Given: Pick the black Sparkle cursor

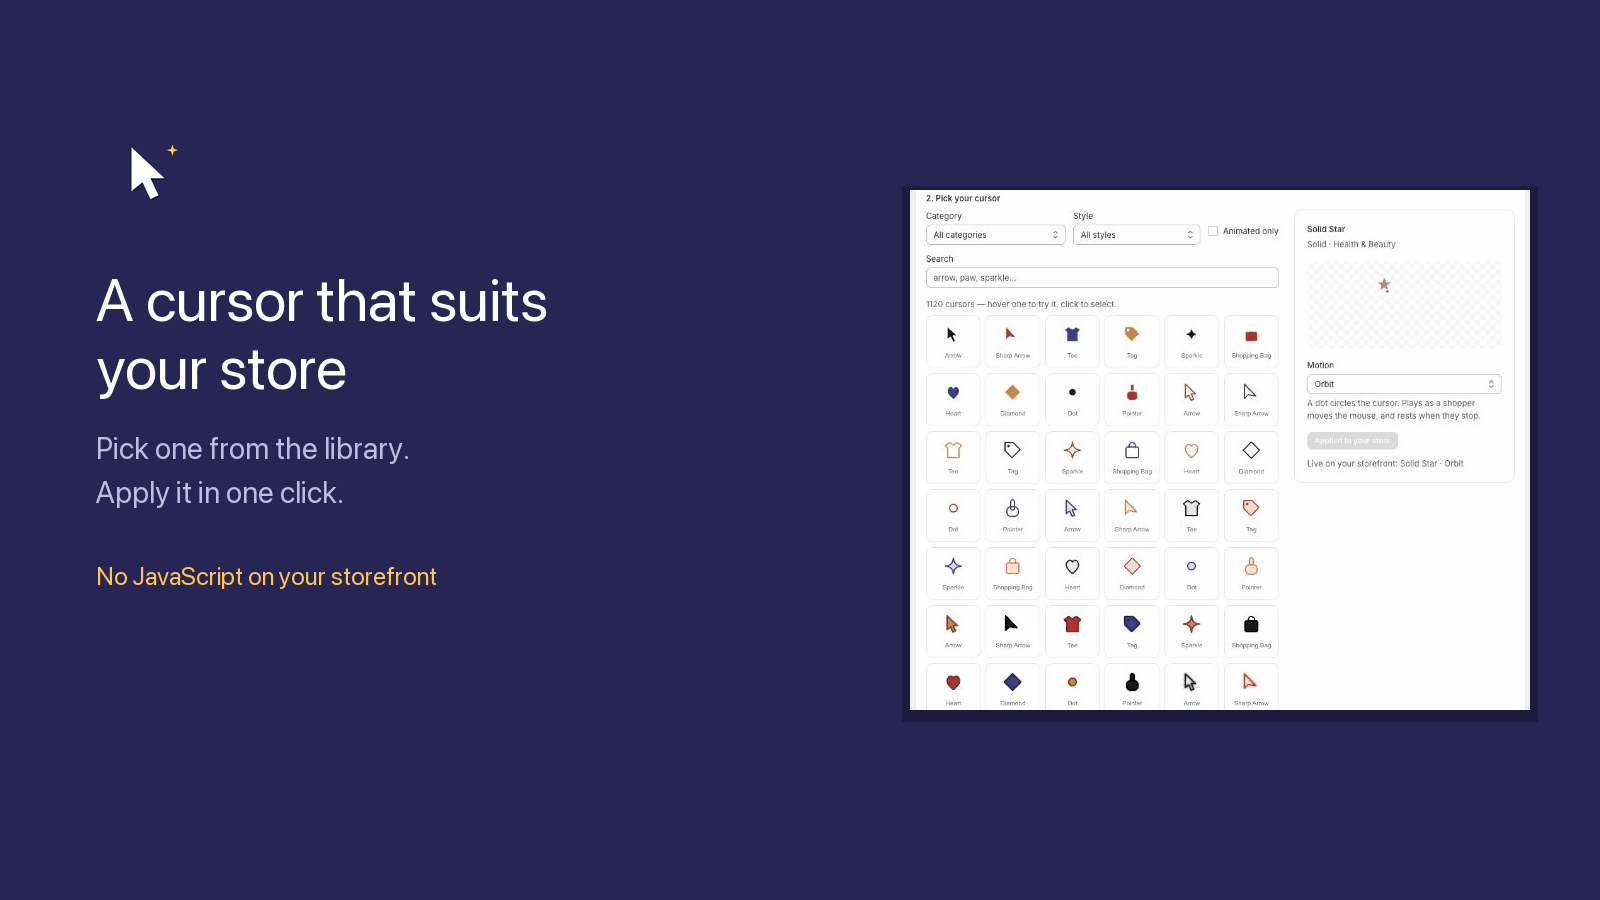Looking at the screenshot, I should (x=1191, y=341).
